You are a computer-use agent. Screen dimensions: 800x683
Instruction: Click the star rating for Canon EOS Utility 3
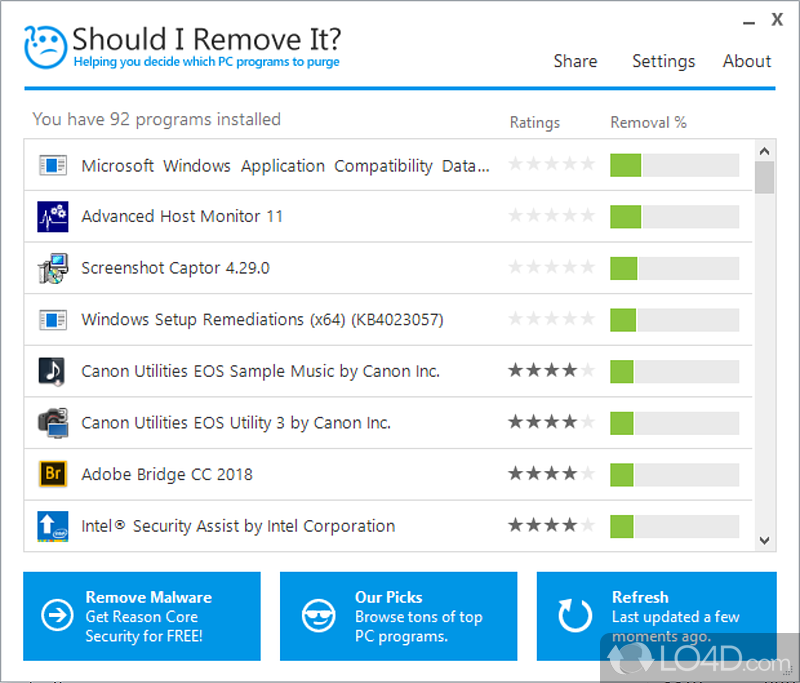pyautogui.click(x=552, y=422)
